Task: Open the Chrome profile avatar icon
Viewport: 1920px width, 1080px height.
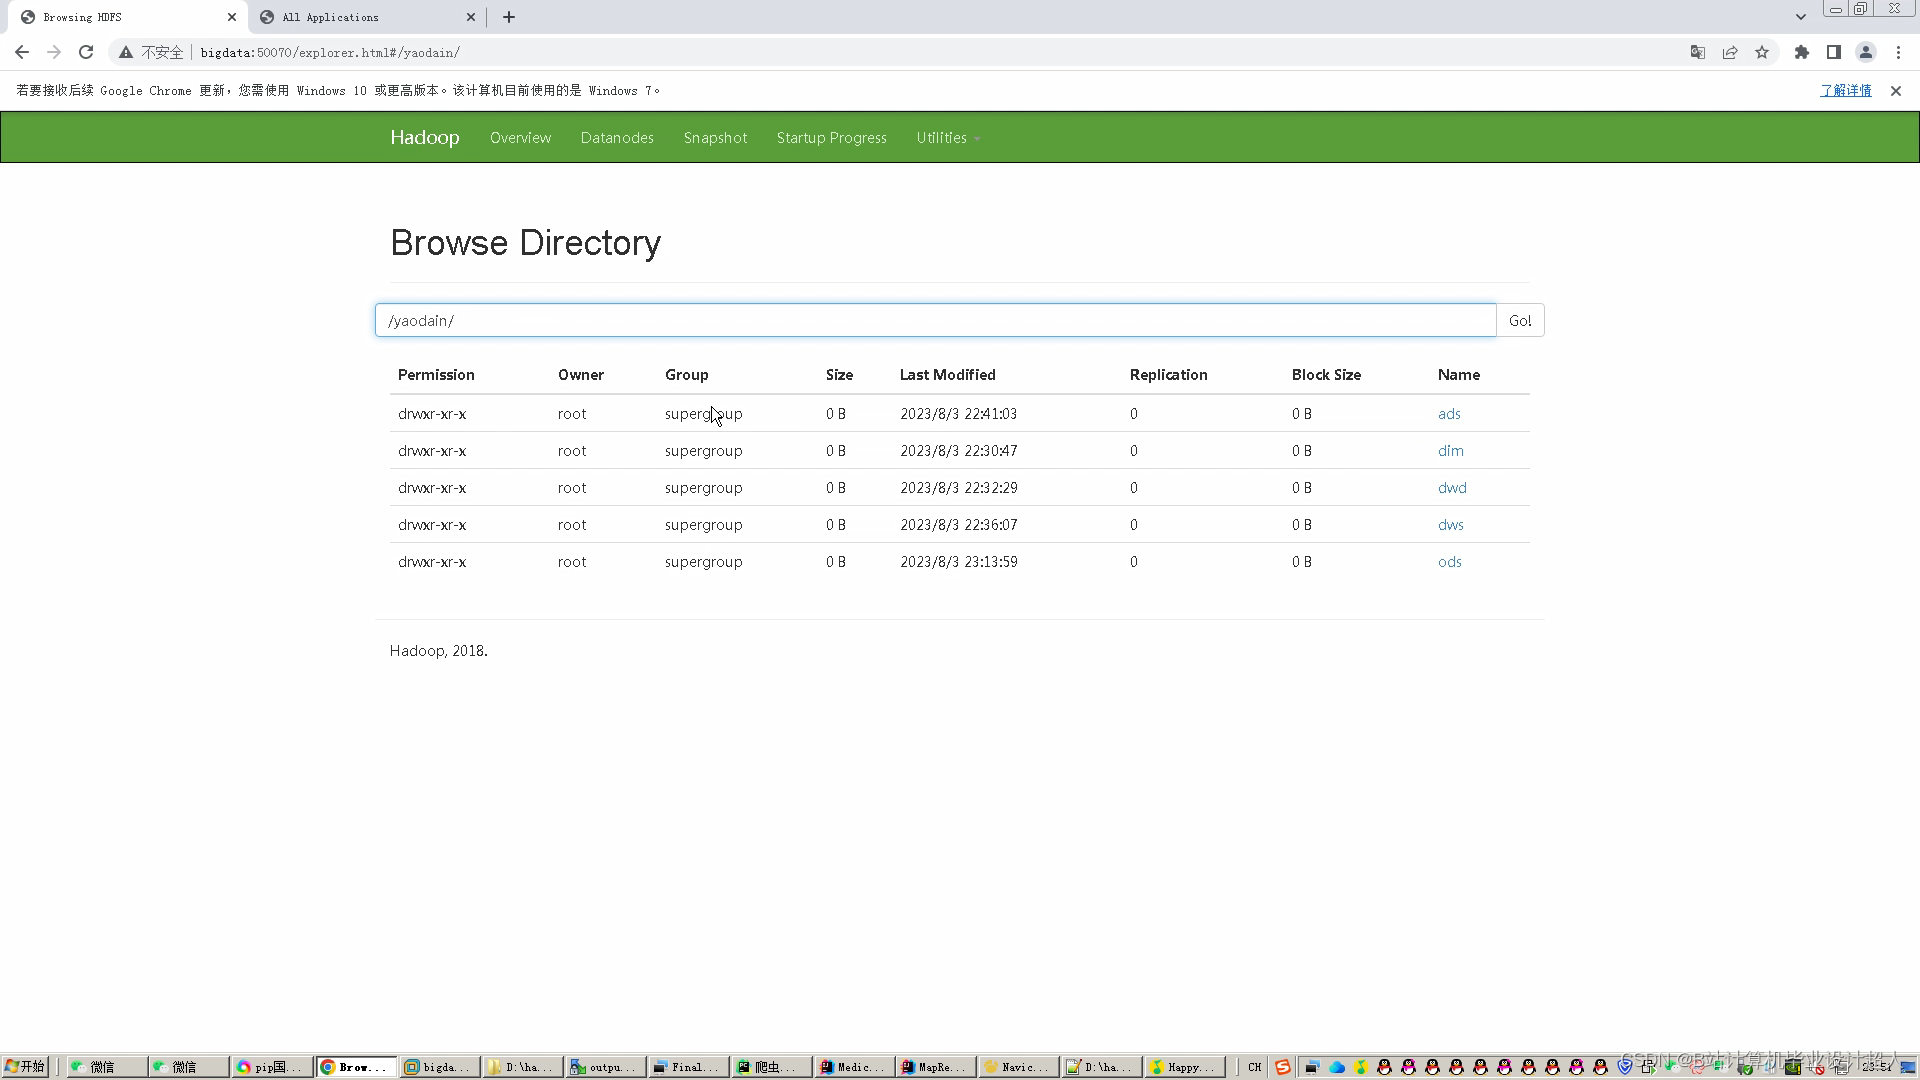Action: (x=1866, y=52)
